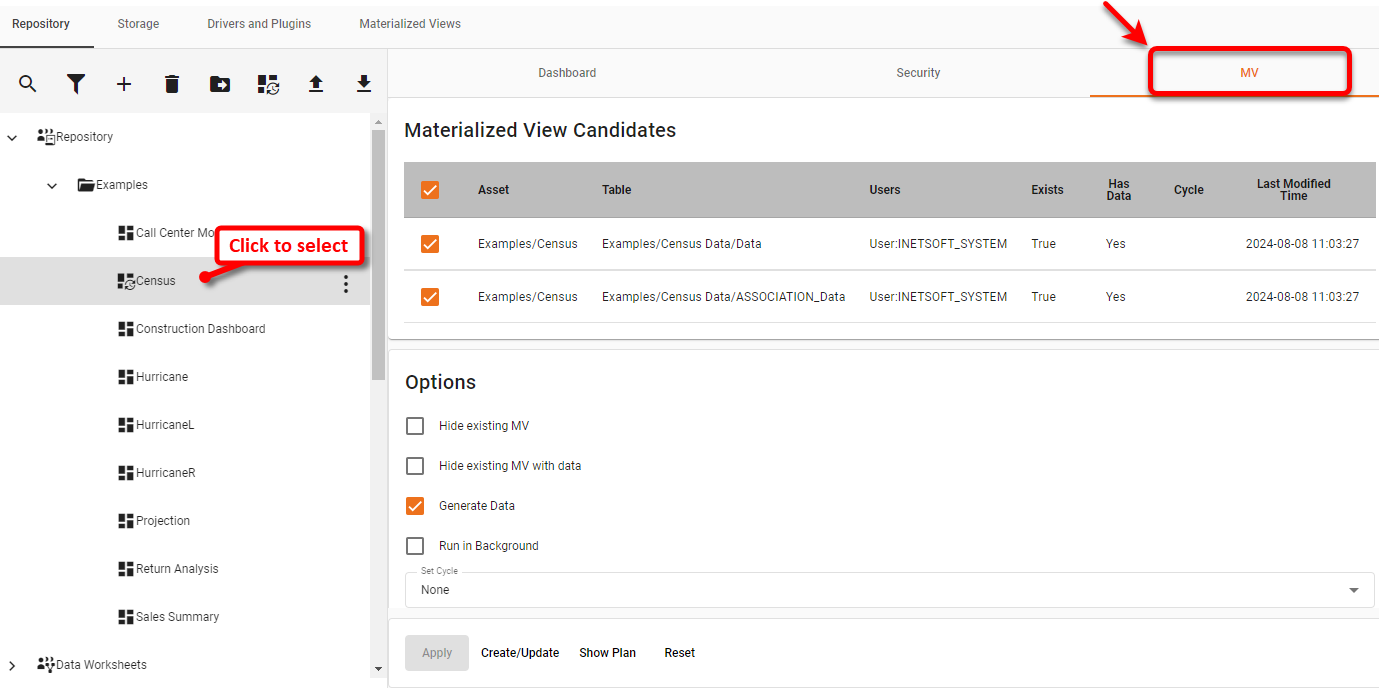Click the Create/Update button
Screen dimensions: 1379x688
[x=519, y=652]
